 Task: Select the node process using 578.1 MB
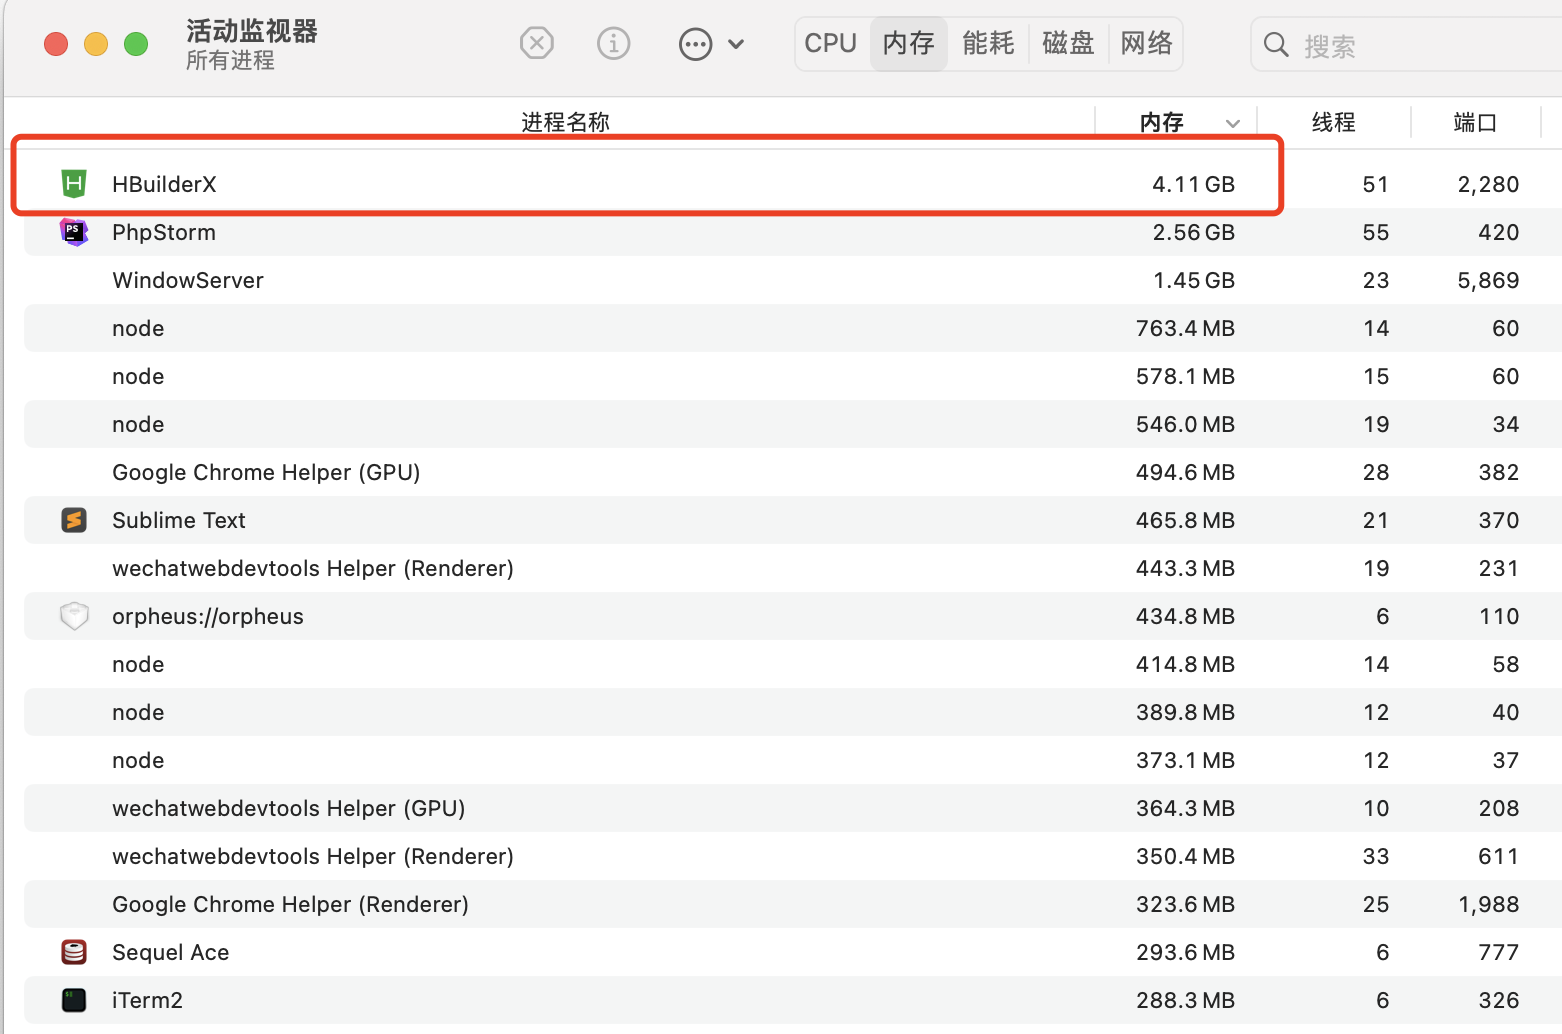793,376
